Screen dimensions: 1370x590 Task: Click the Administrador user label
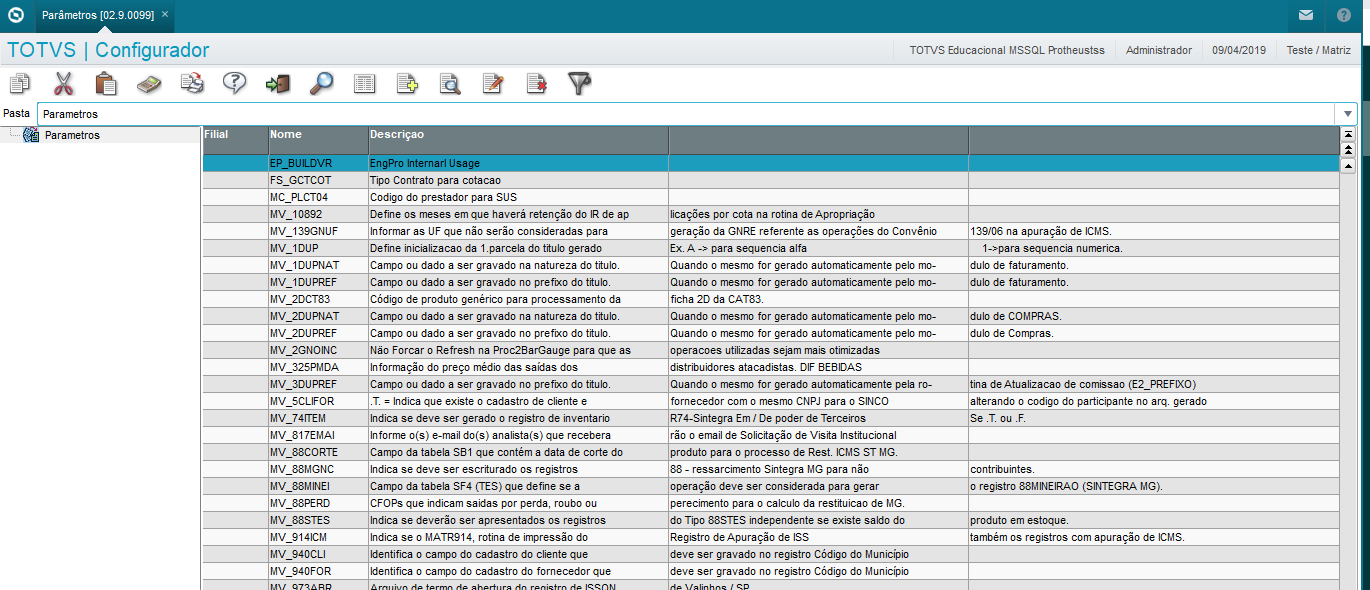[x=1159, y=50]
